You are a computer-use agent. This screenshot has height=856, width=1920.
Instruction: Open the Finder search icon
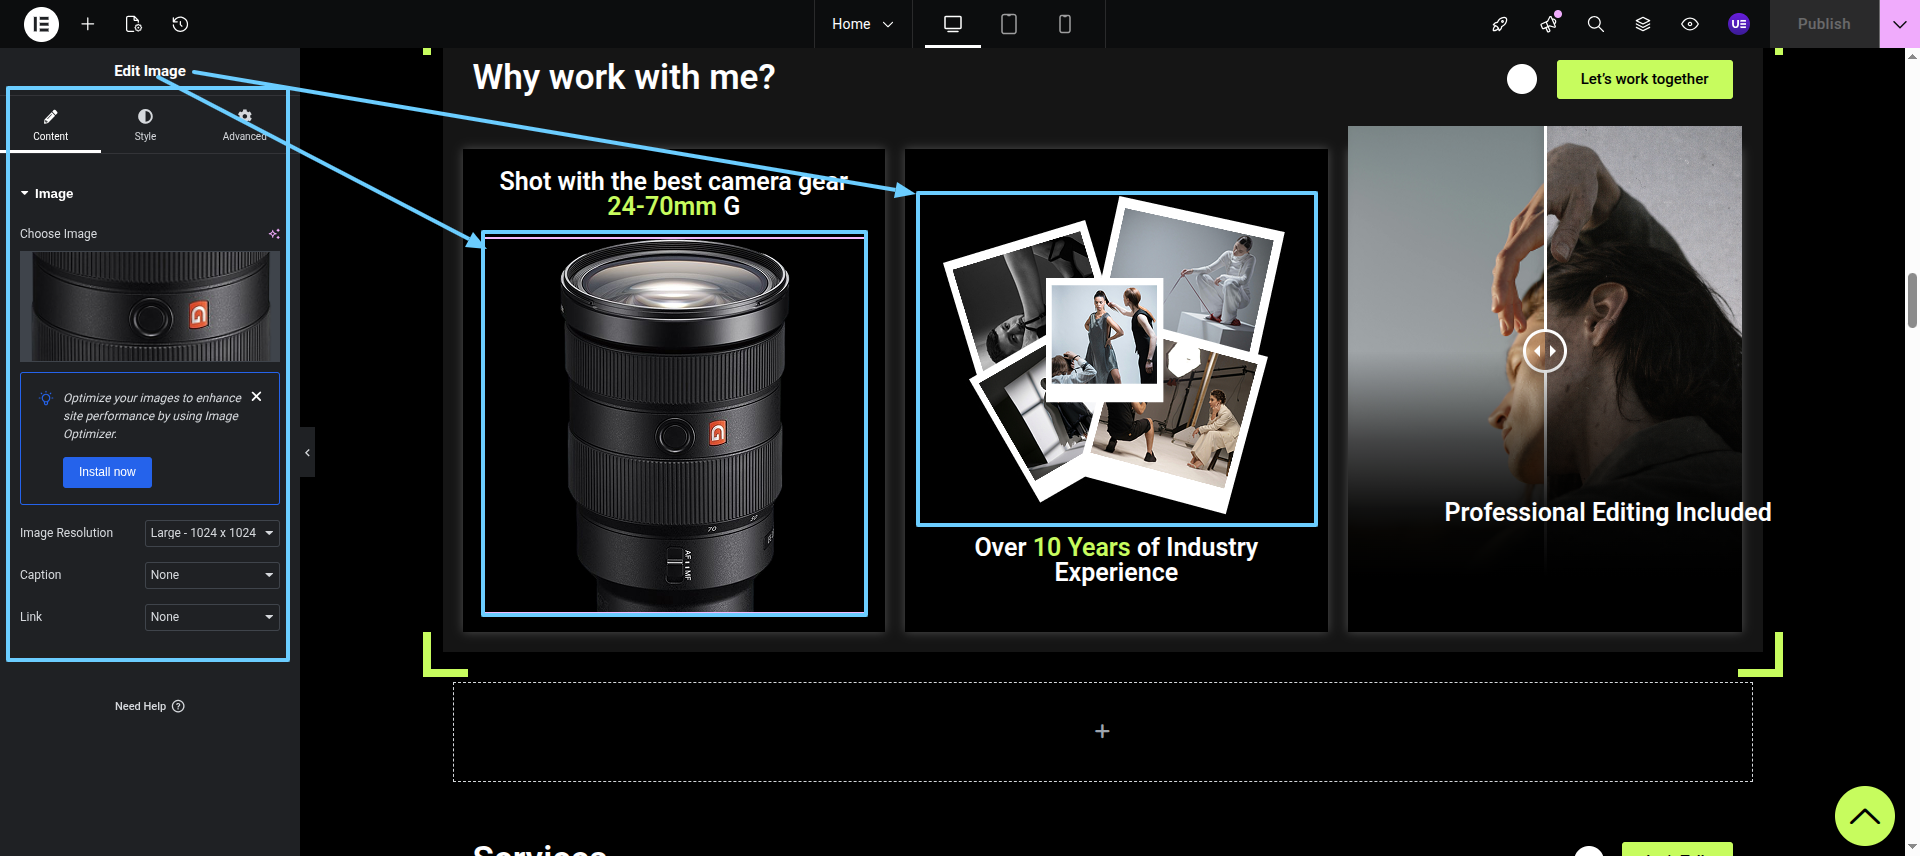[1595, 24]
